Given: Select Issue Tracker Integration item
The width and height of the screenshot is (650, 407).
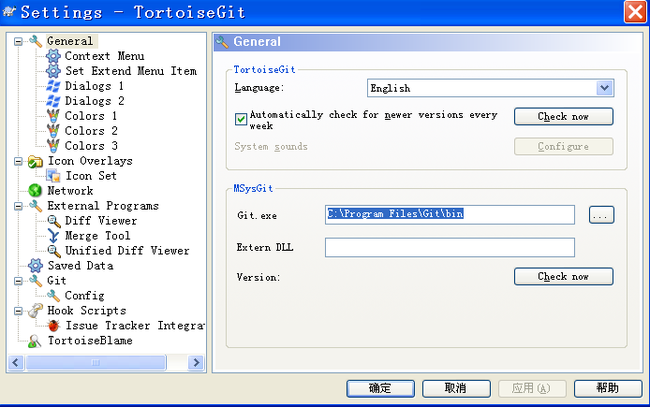Looking at the screenshot, I should [135, 326].
